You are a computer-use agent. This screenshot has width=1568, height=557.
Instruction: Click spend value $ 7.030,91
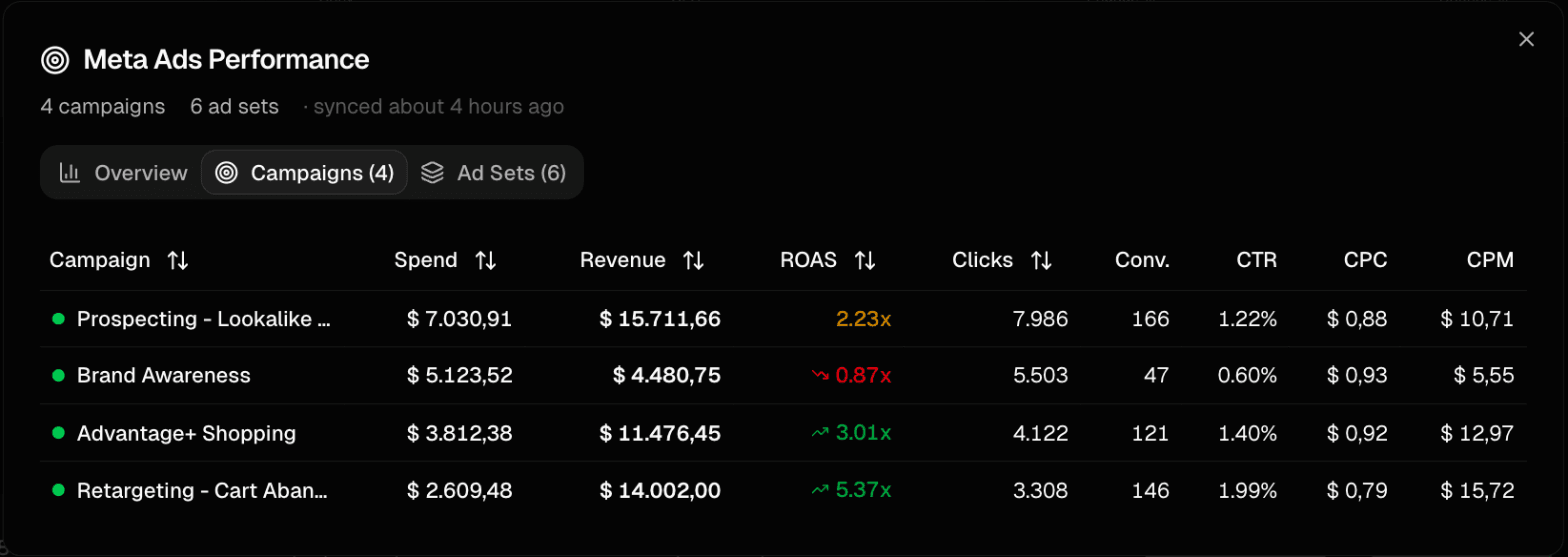coord(460,319)
